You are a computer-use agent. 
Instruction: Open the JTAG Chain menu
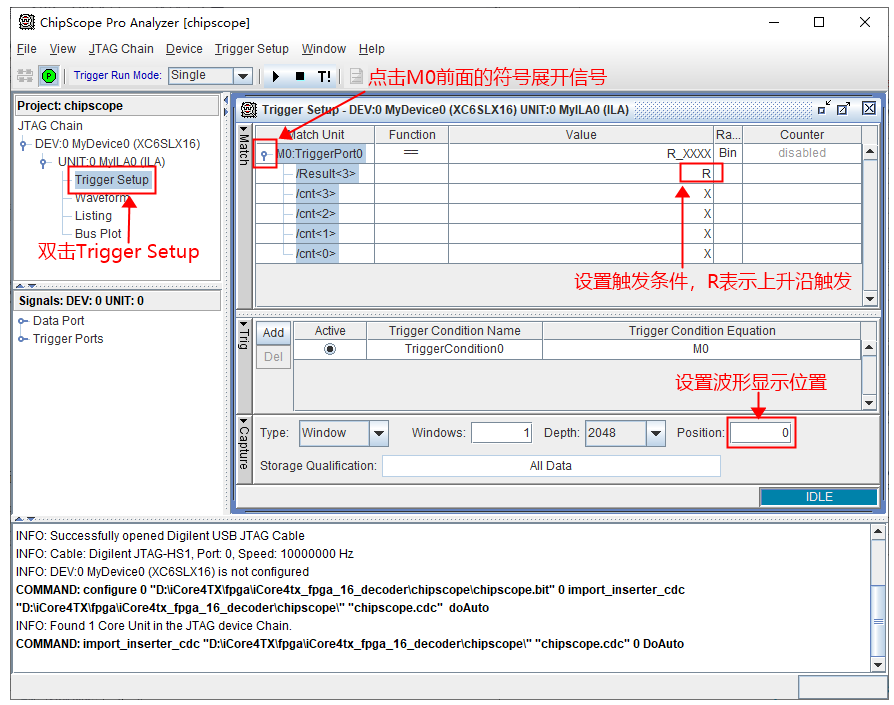coord(121,48)
